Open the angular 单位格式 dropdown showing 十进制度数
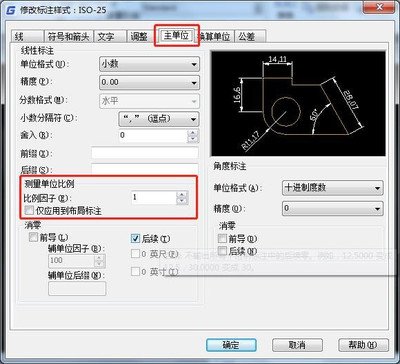 [x=332, y=188]
